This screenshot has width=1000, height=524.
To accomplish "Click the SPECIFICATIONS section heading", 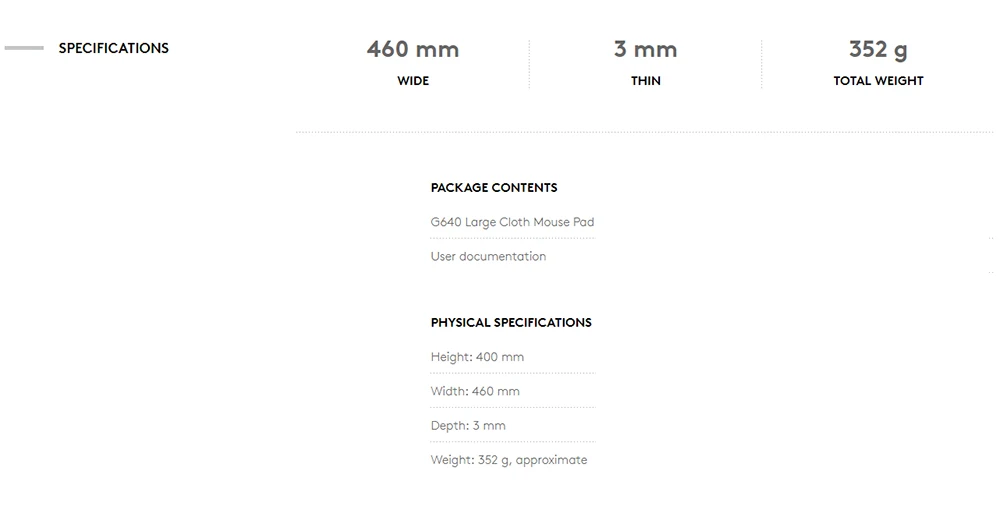I will click(114, 48).
